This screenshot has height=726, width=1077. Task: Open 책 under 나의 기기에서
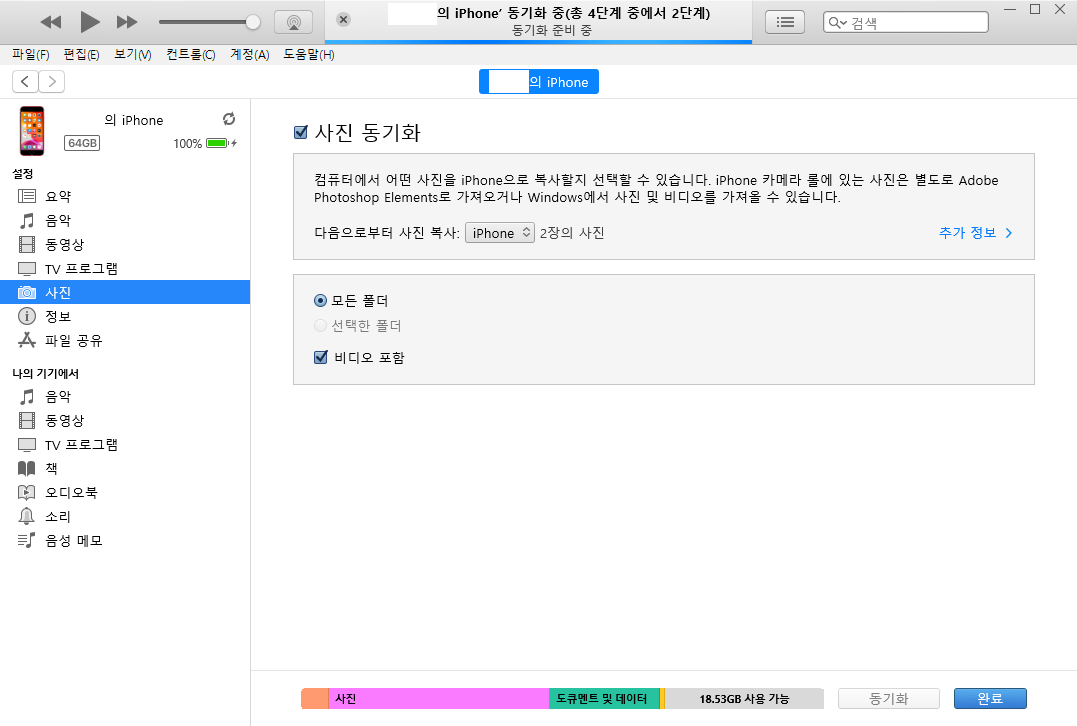pyautogui.click(x=125, y=468)
